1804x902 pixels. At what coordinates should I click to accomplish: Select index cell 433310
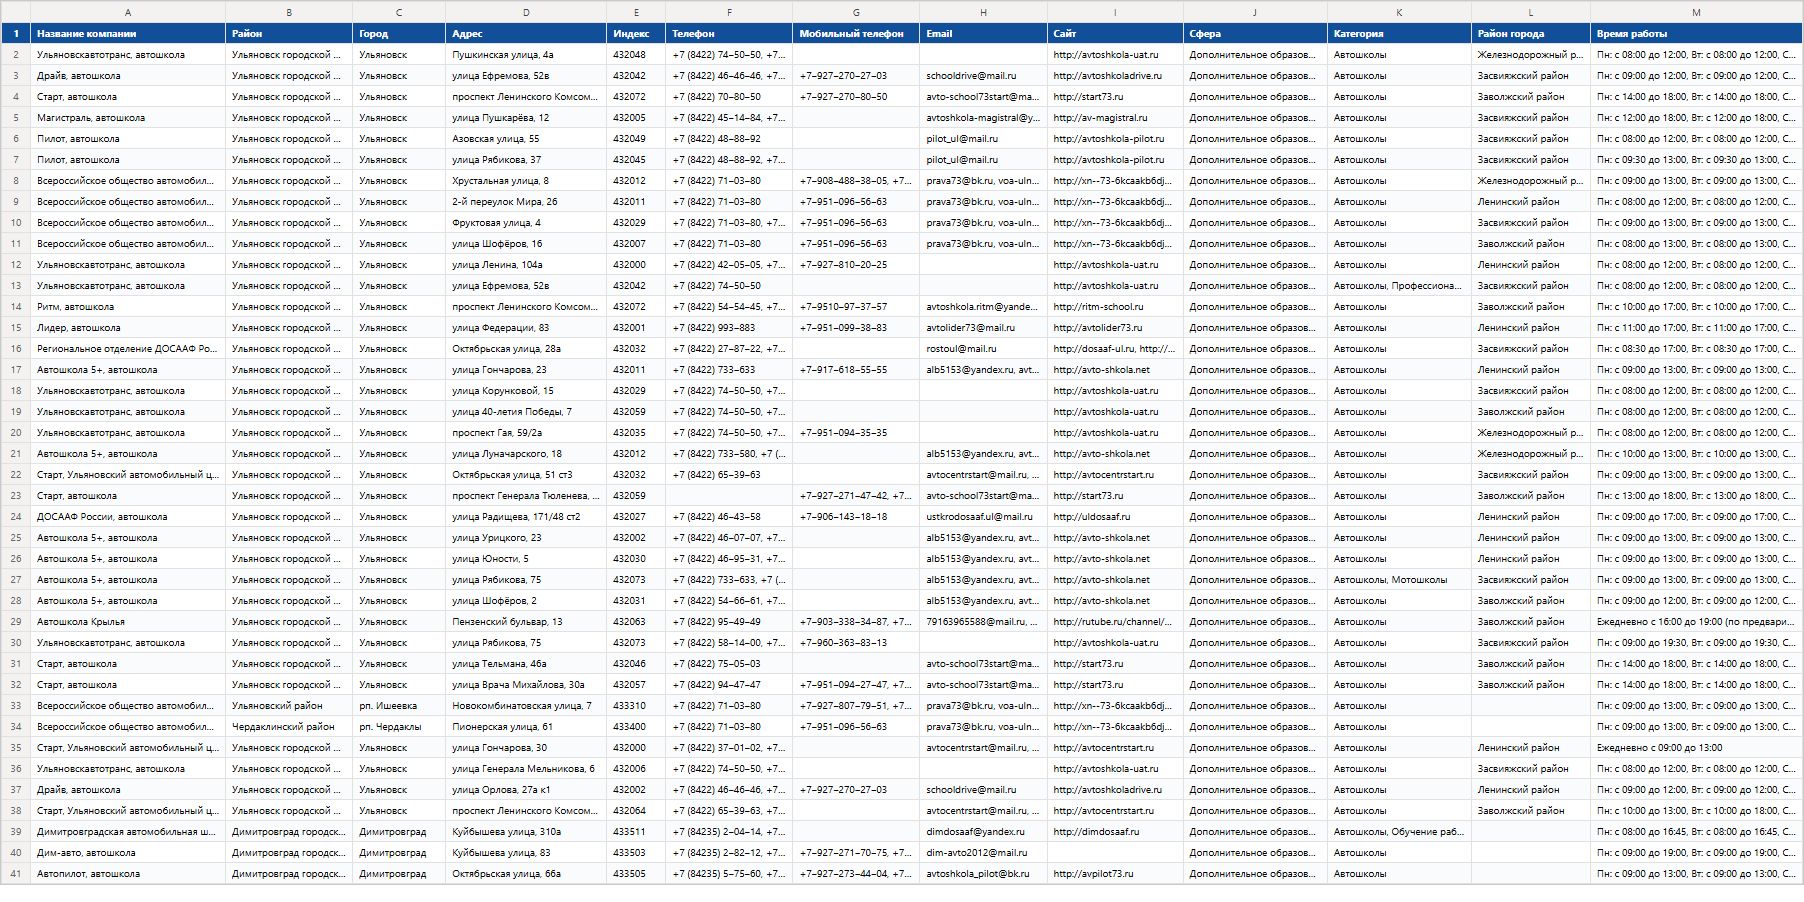tap(636, 706)
